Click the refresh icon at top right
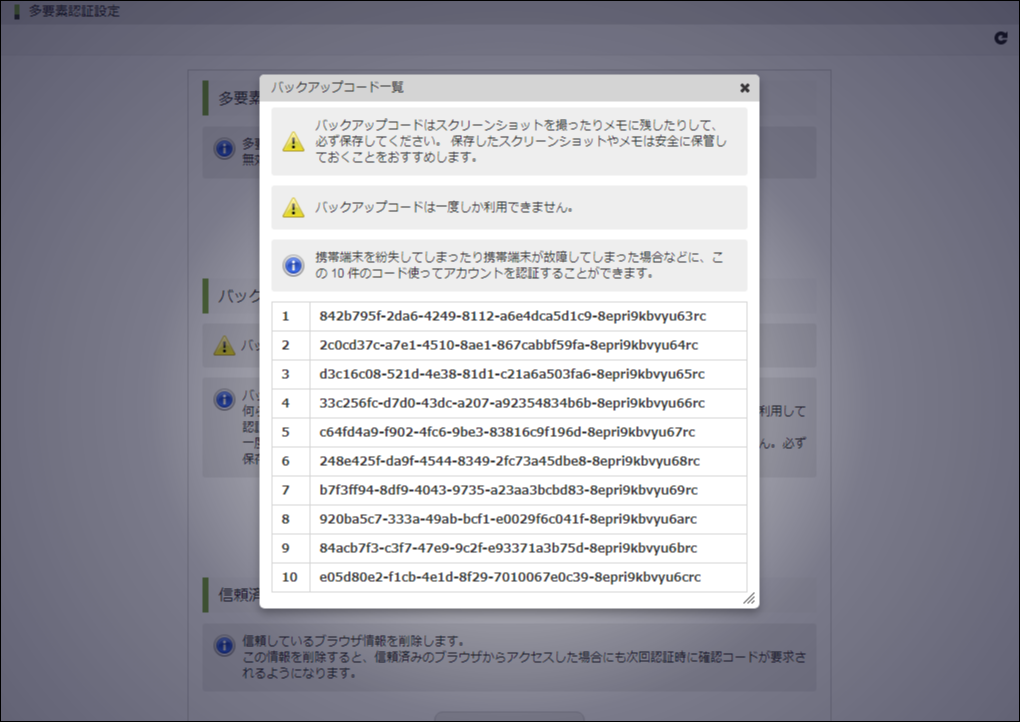The height and width of the screenshot is (722, 1020). [1001, 38]
